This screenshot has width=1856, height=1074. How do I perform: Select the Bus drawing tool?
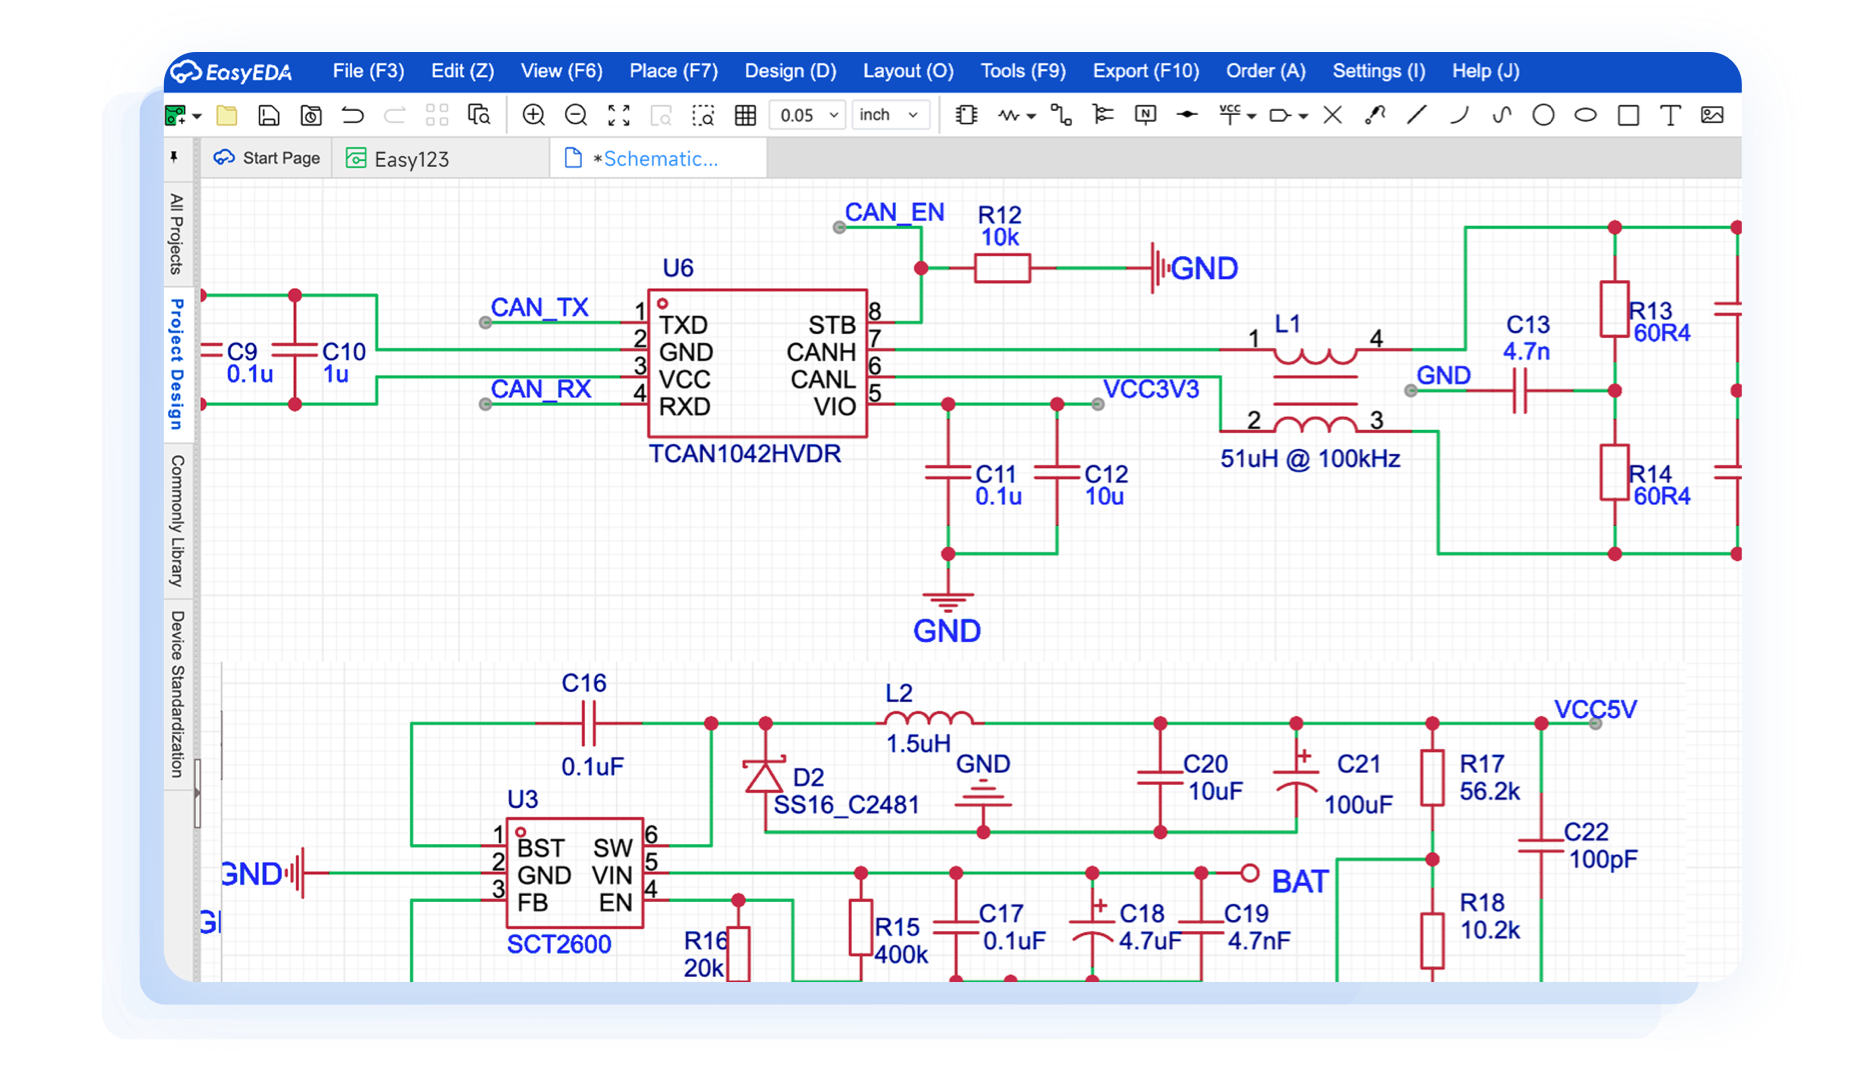click(1103, 115)
